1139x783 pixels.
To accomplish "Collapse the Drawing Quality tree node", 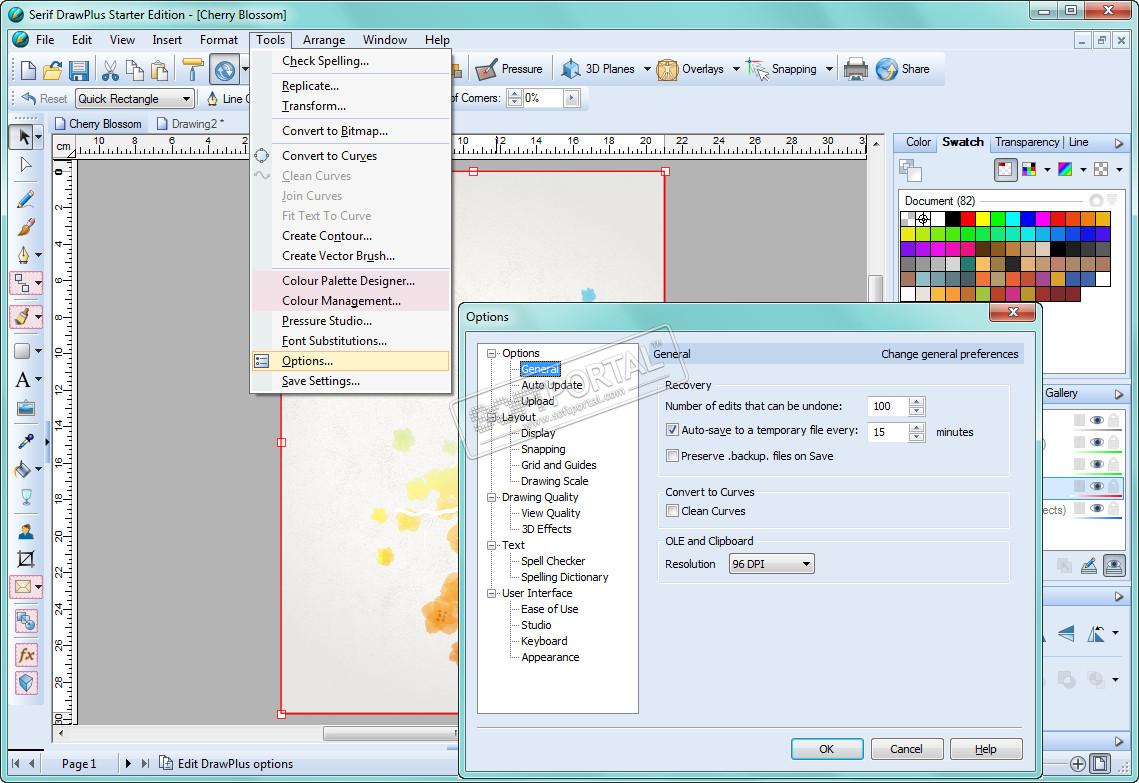I will (492, 497).
